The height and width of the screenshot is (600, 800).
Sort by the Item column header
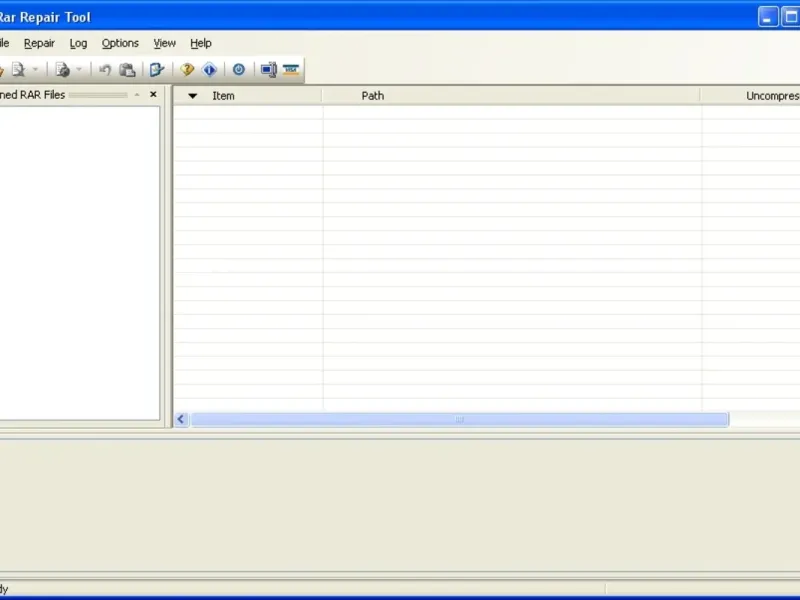tap(248, 96)
